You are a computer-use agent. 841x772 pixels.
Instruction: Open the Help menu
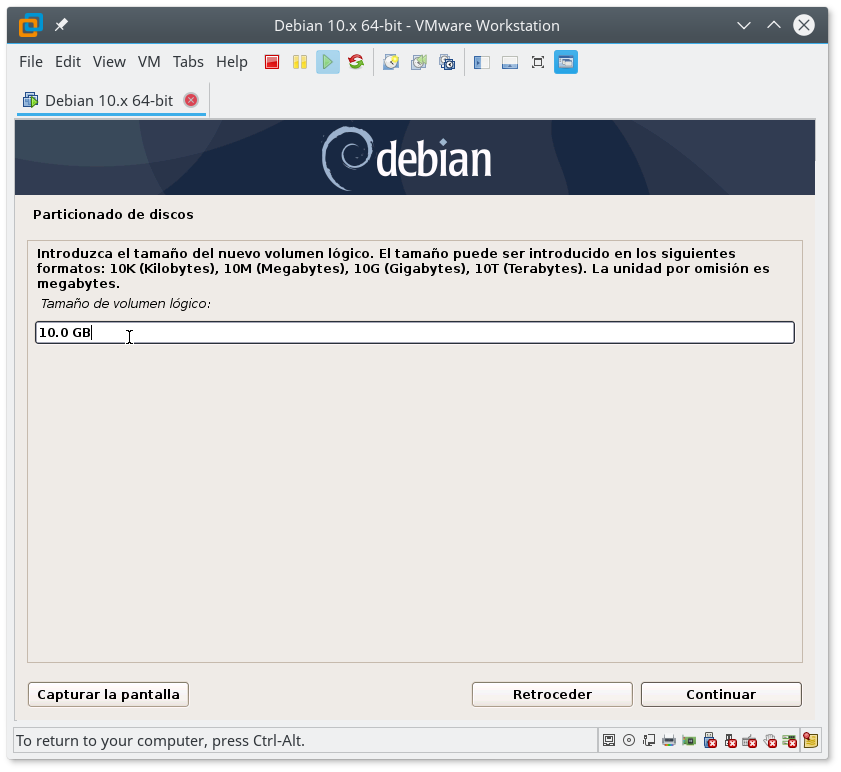[x=232, y=62]
